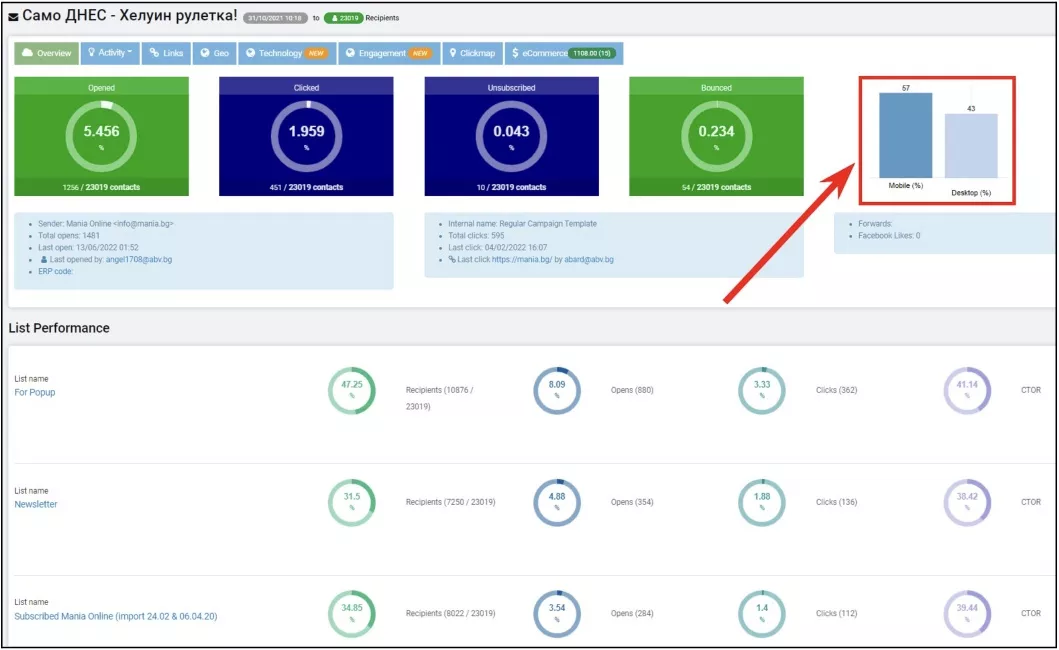This screenshot has width=1059, height=650.
Task: Click the '1256 / 23019 contacts' text
Action: (x=101, y=187)
